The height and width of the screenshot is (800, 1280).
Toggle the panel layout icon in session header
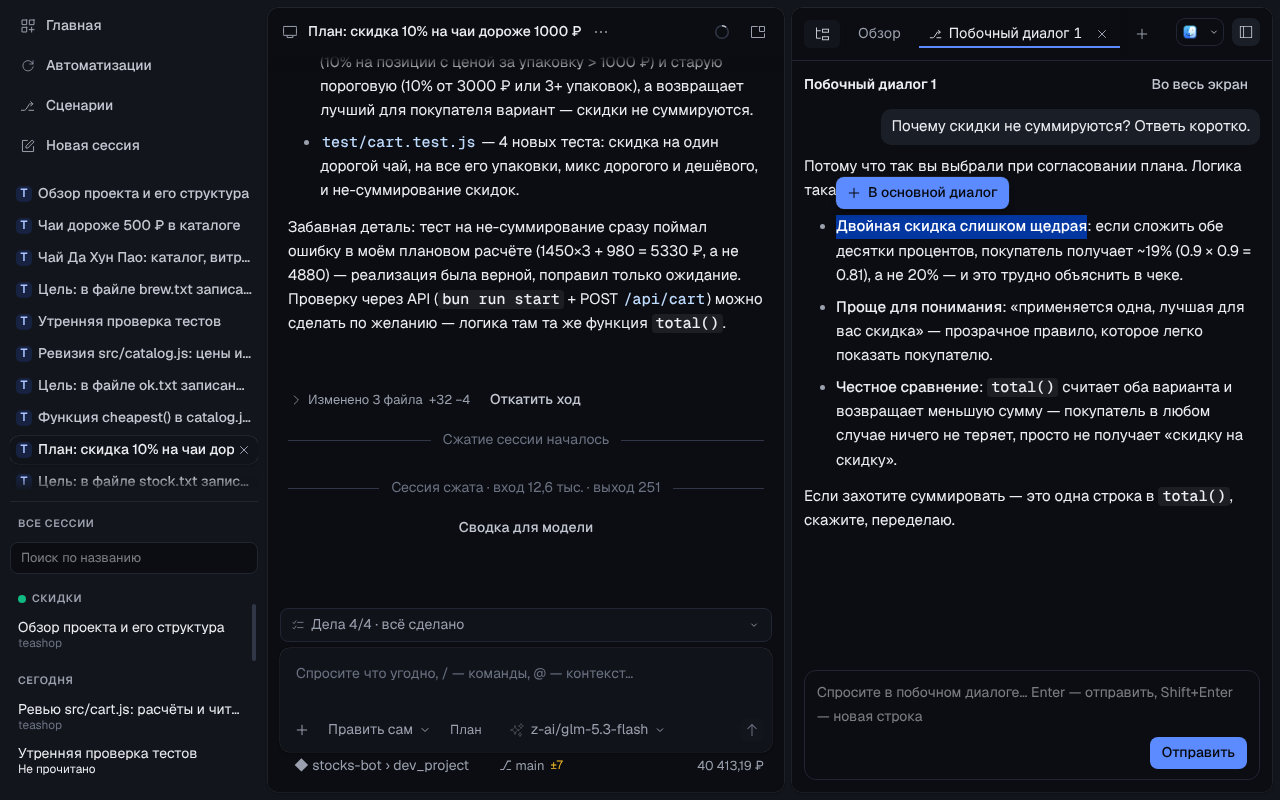pyautogui.click(x=758, y=32)
